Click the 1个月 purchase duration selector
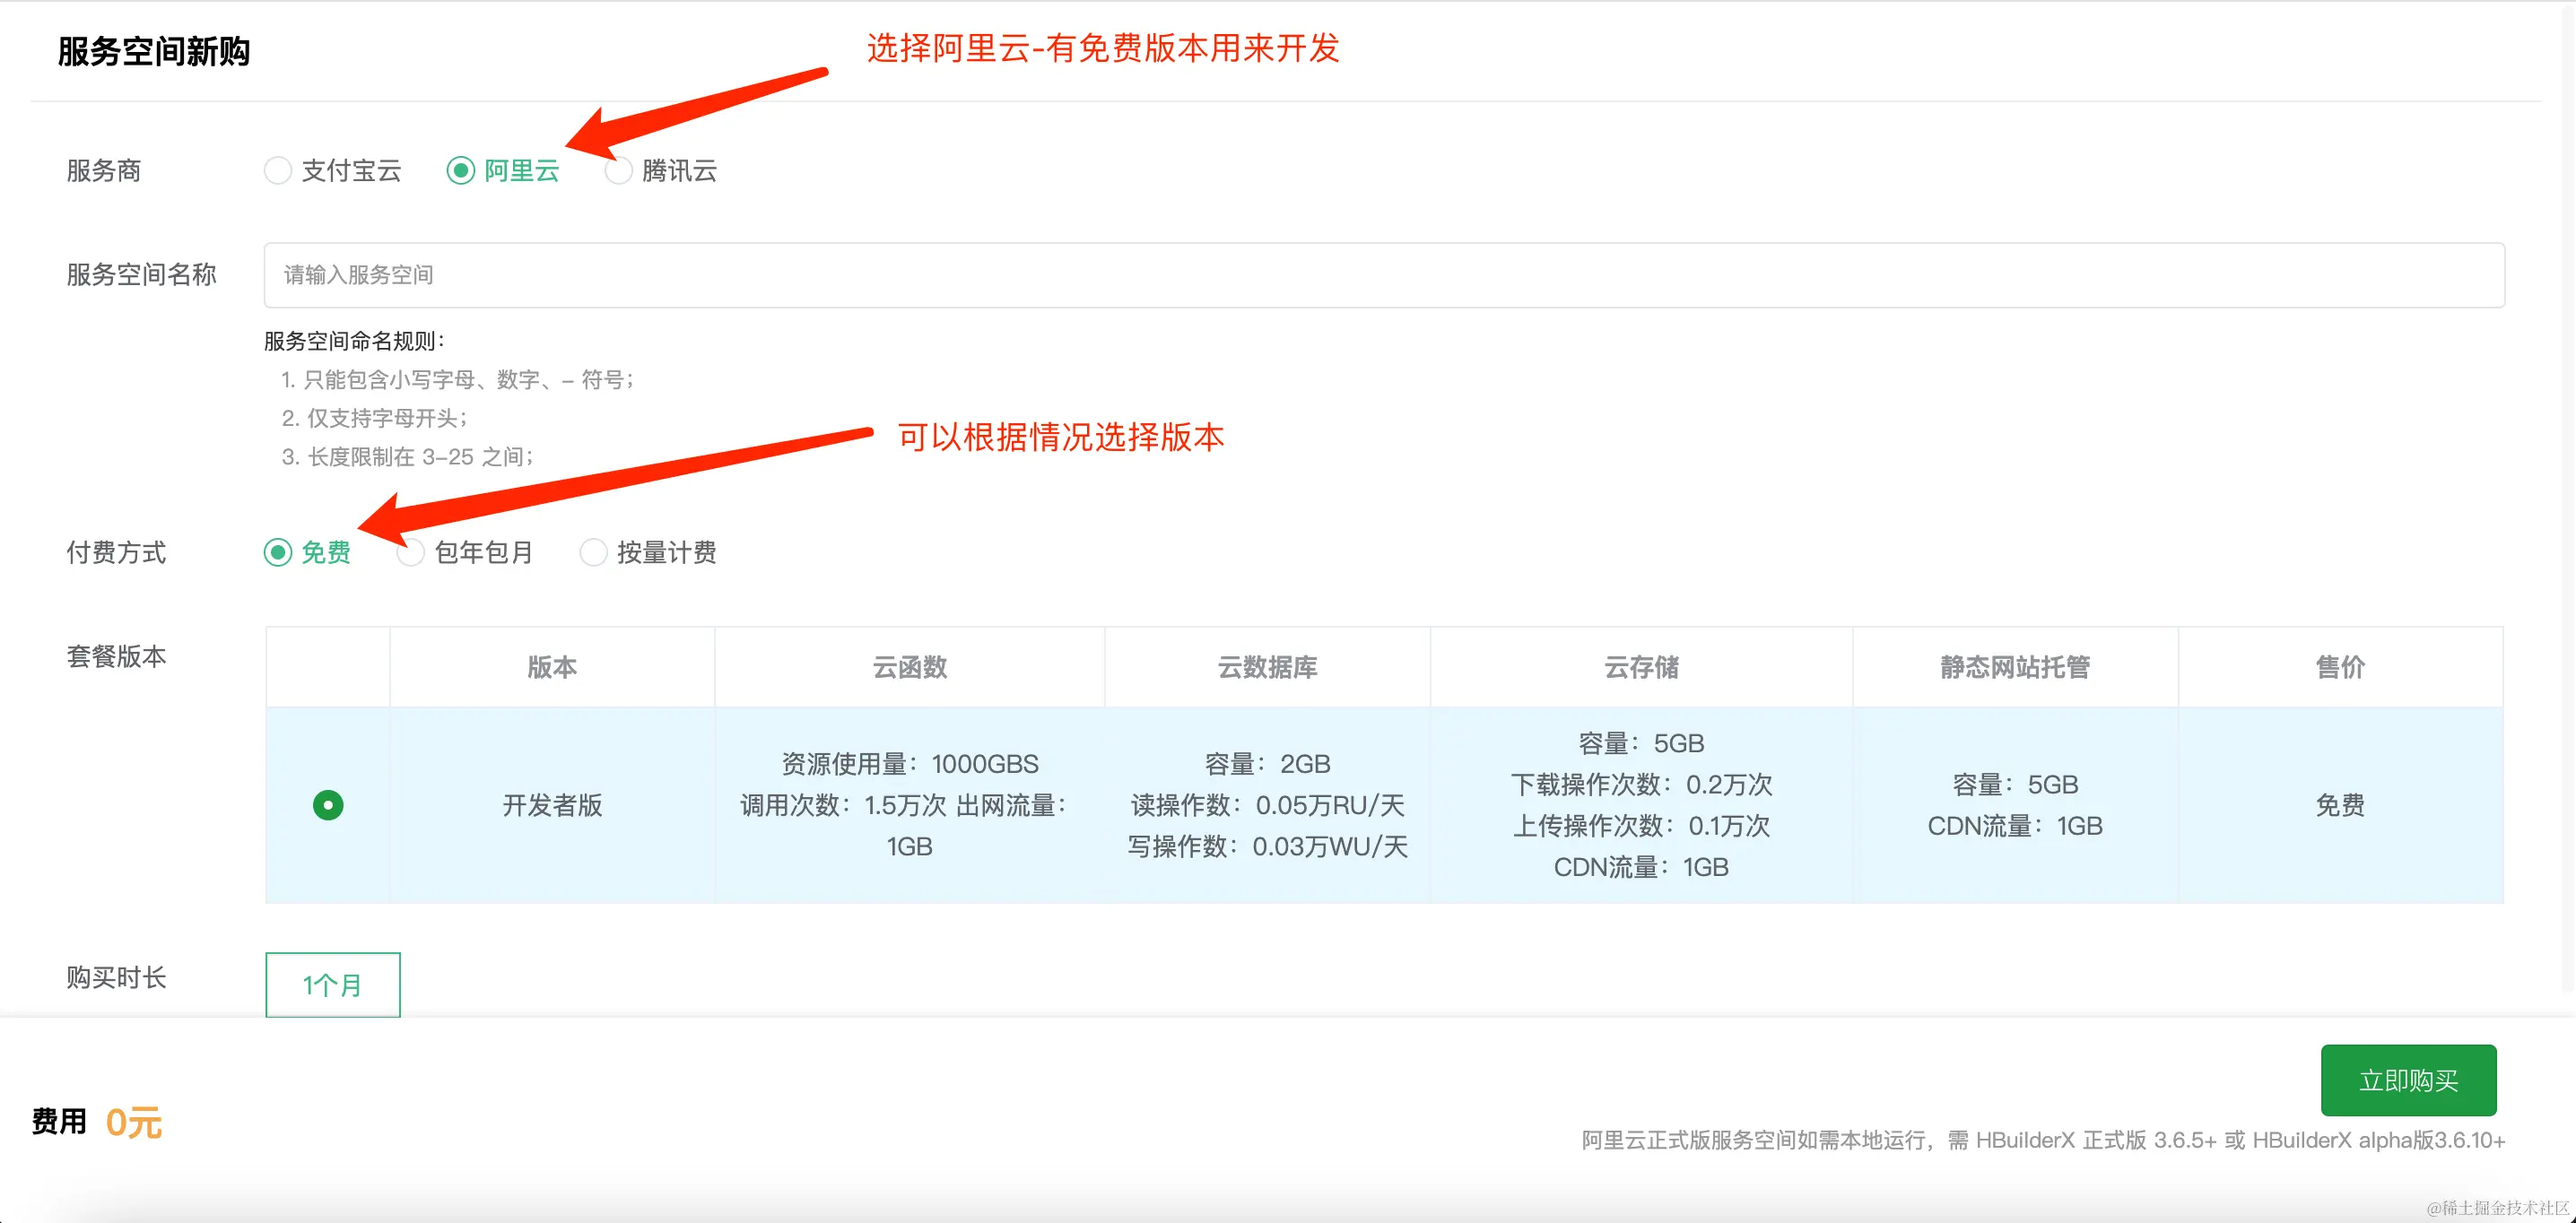This screenshot has height=1223, width=2576. click(332, 985)
